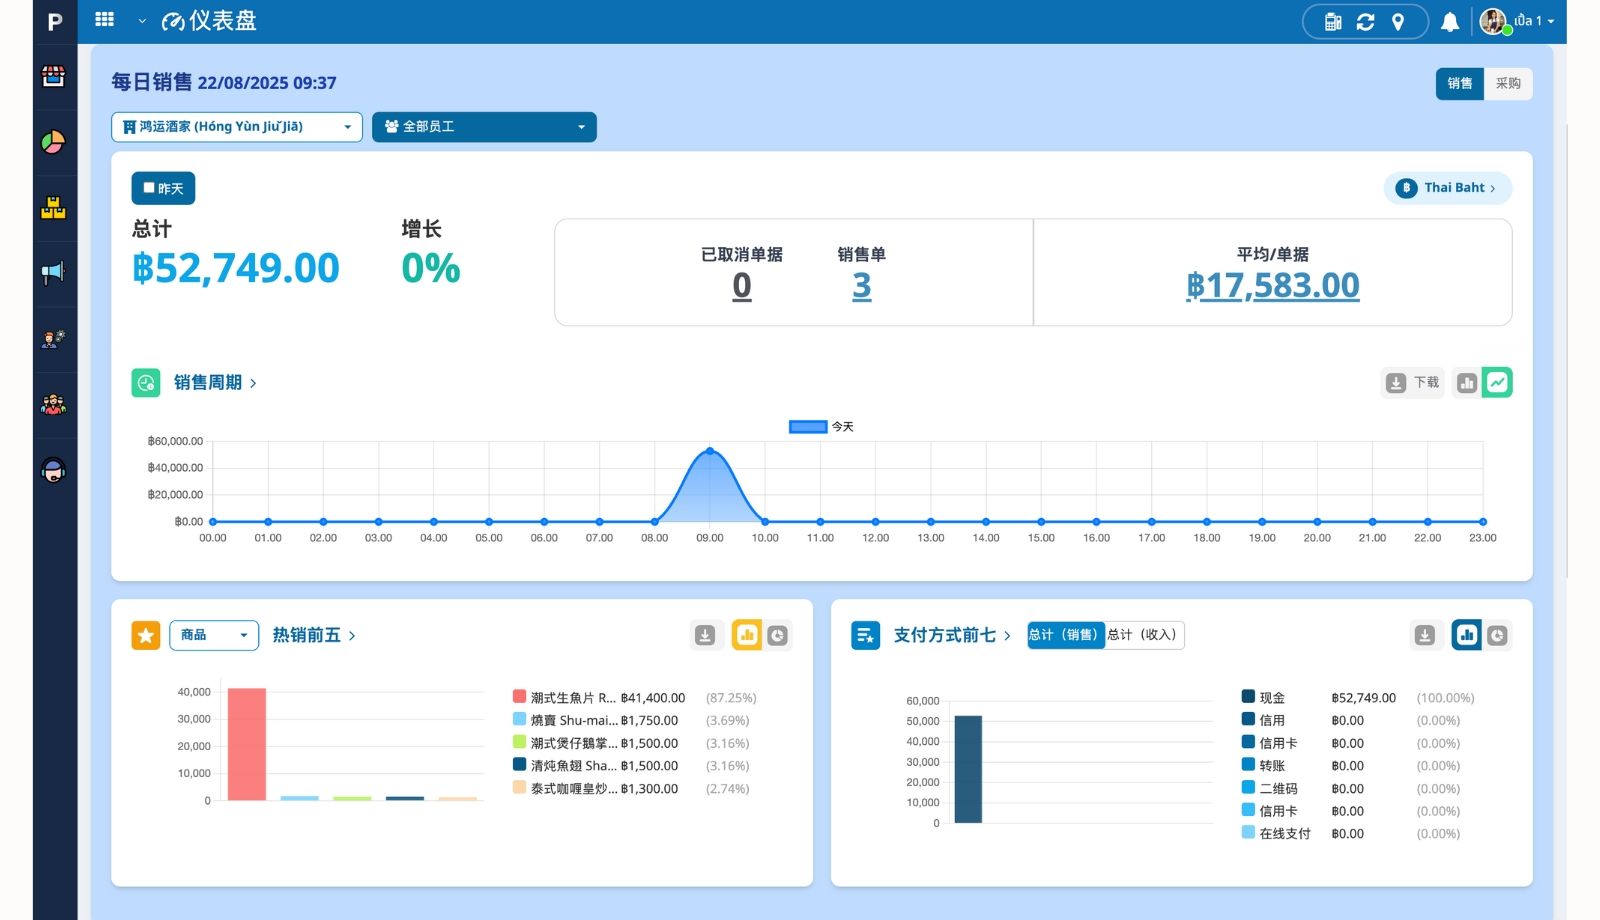Select the 总计（收入）tab

pos(1143,635)
